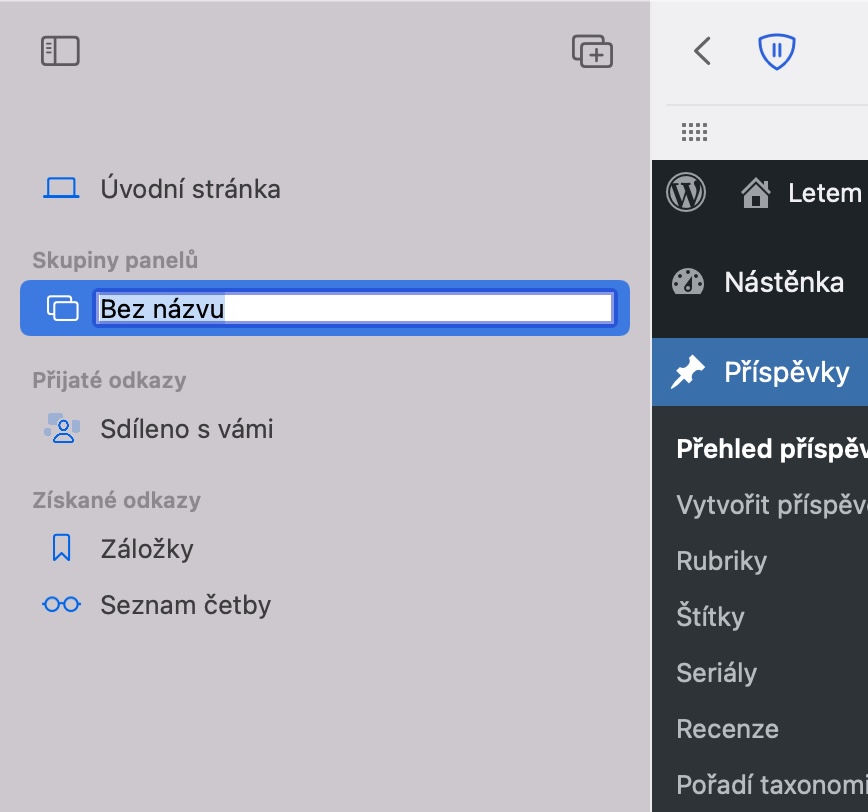Click the Příspěvky pushpin icon

pos(688,373)
